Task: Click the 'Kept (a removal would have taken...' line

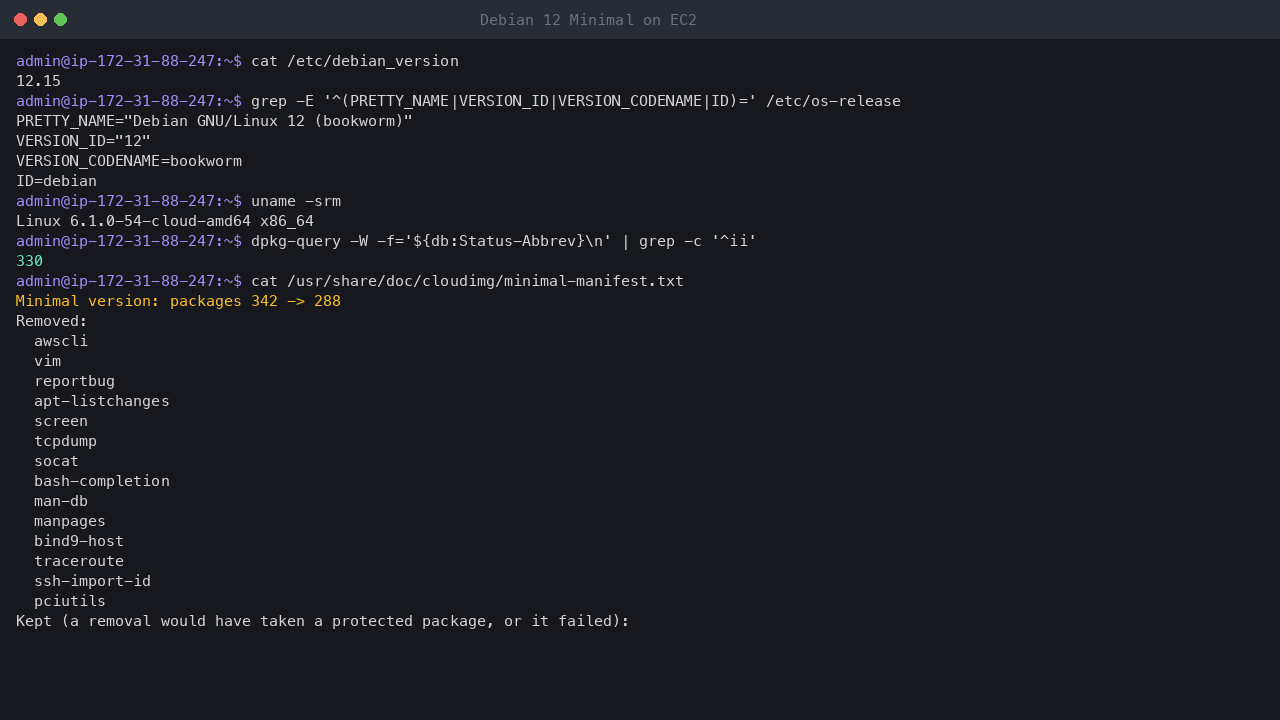Action: [x=323, y=621]
